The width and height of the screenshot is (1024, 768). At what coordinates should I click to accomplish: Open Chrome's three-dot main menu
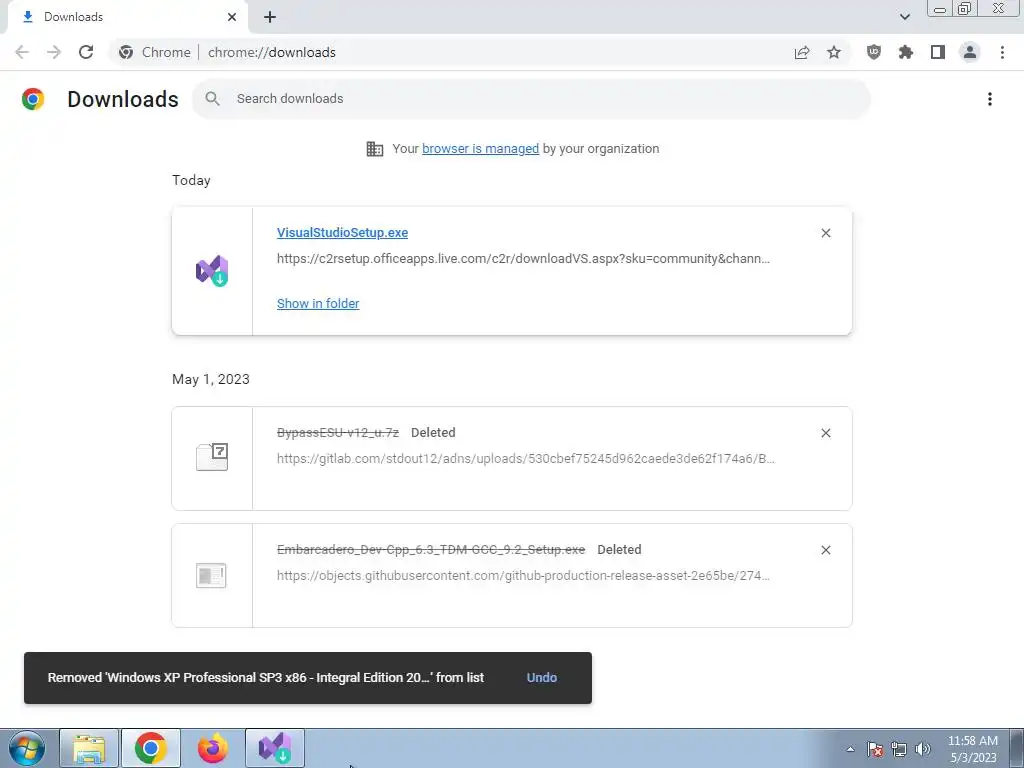pos(1002,52)
